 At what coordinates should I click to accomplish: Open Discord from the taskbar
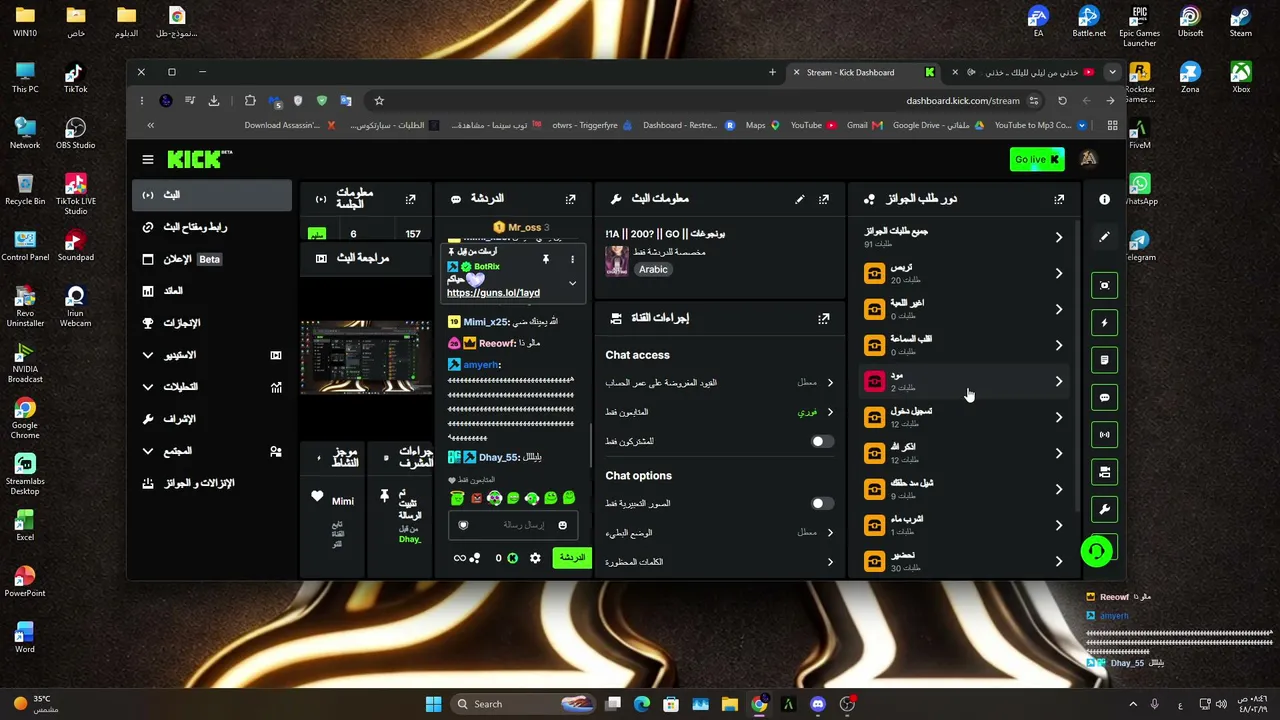(818, 704)
